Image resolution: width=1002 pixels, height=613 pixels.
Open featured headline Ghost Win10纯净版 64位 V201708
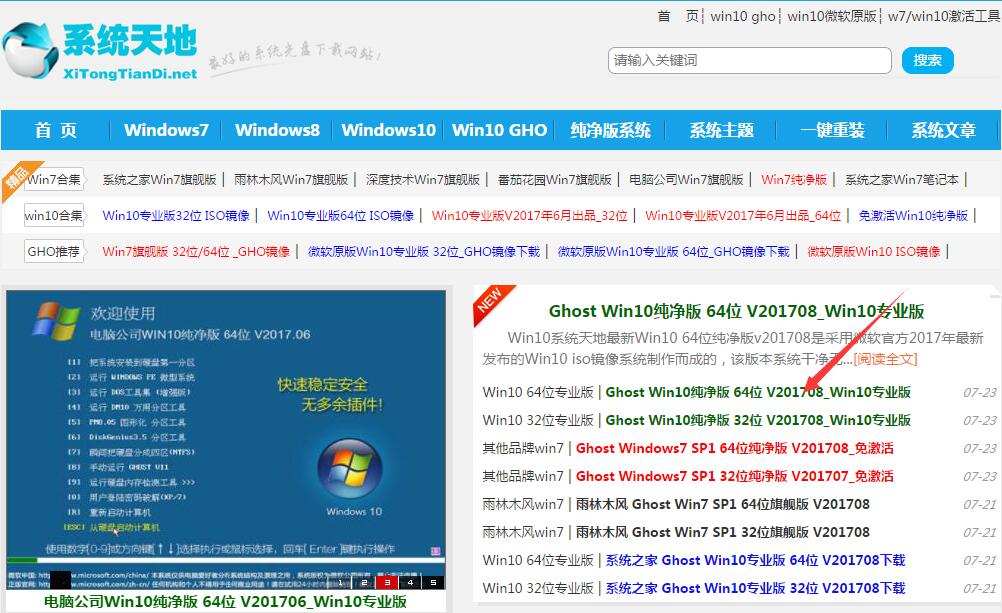(x=737, y=311)
